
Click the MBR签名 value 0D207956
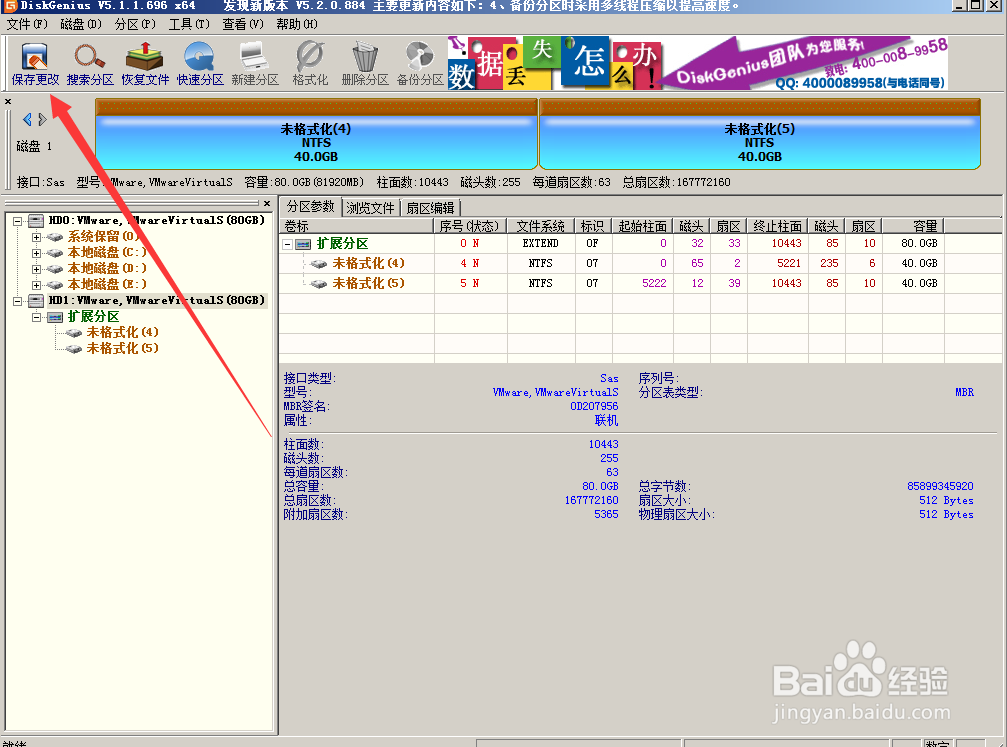click(594, 407)
